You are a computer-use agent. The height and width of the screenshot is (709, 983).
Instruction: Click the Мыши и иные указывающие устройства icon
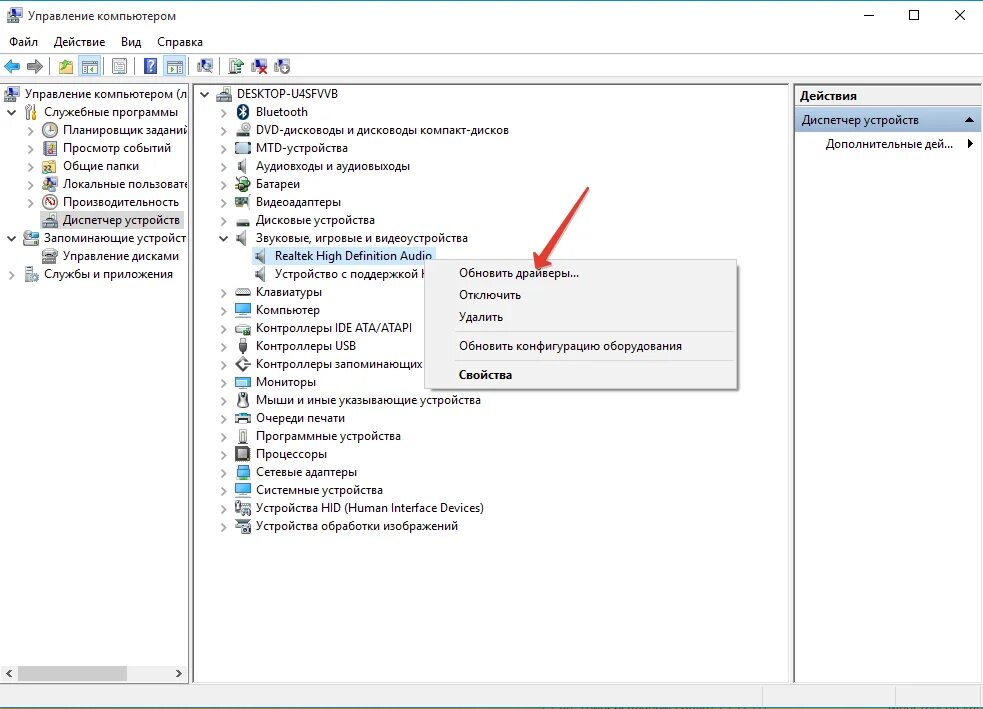click(x=243, y=400)
